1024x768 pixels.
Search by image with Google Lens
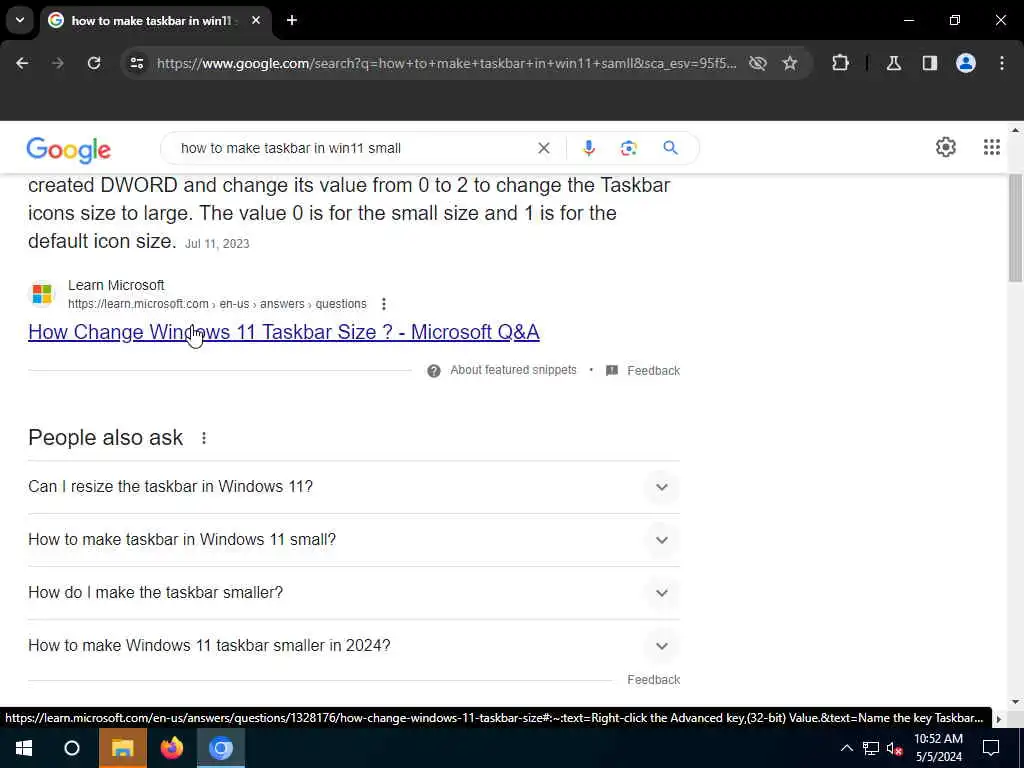click(628, 148)
